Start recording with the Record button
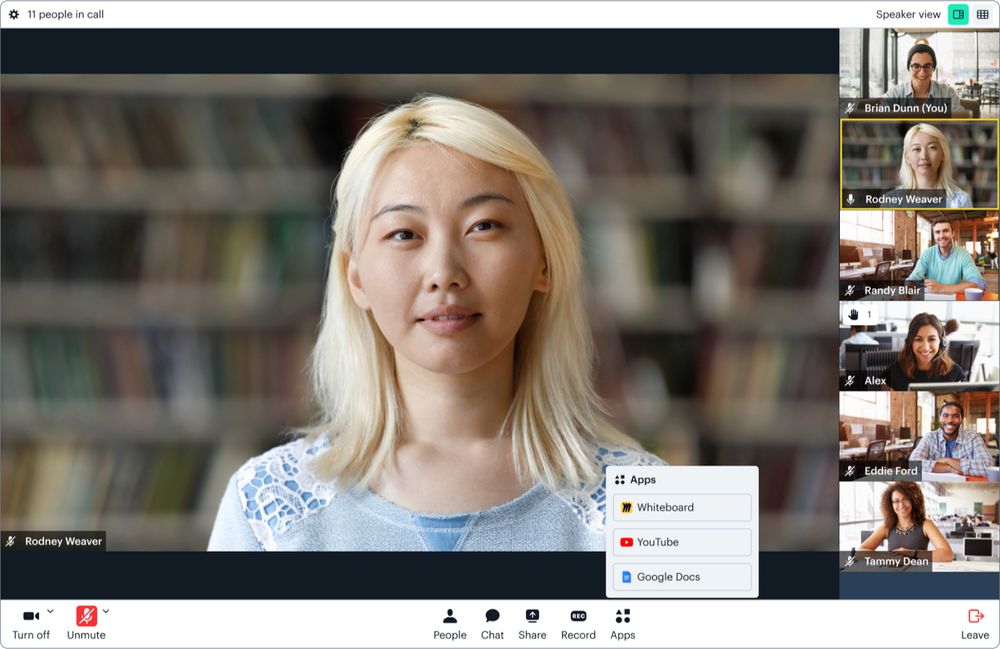Viewport: 1000px width, 649px height. point(578,622)
